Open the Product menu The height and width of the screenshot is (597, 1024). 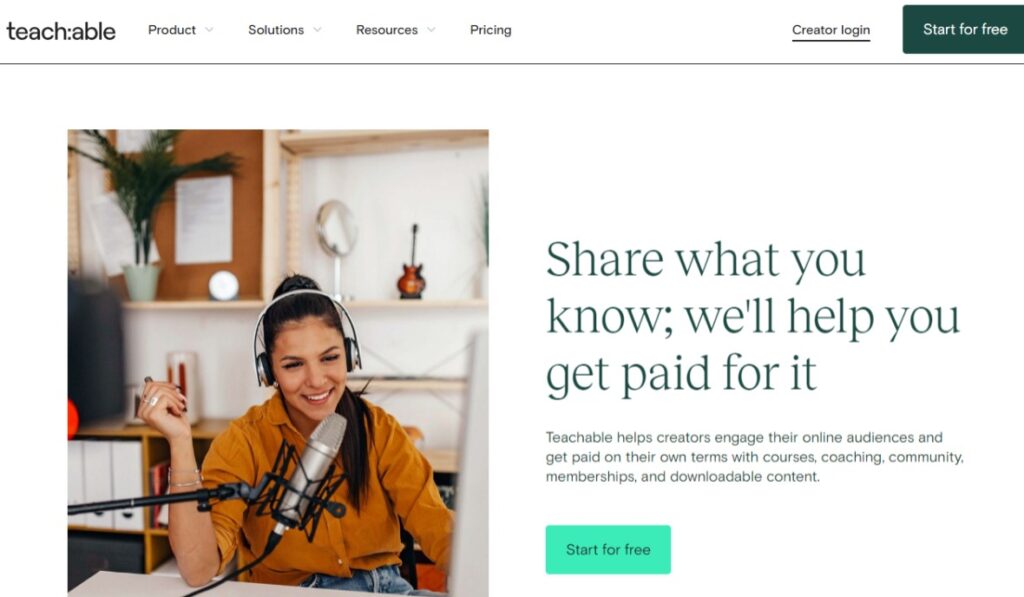[172, 30]
